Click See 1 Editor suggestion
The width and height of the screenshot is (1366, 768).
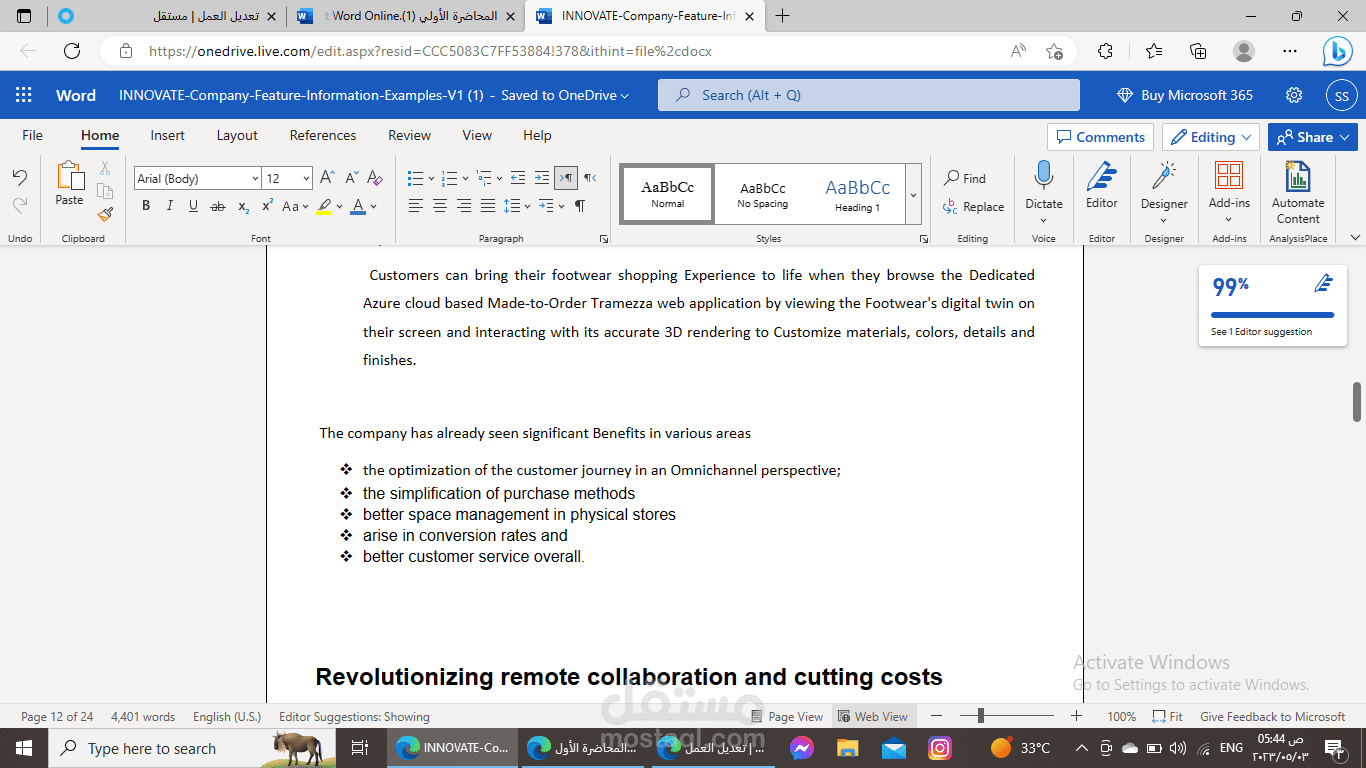coord(1261,332)
